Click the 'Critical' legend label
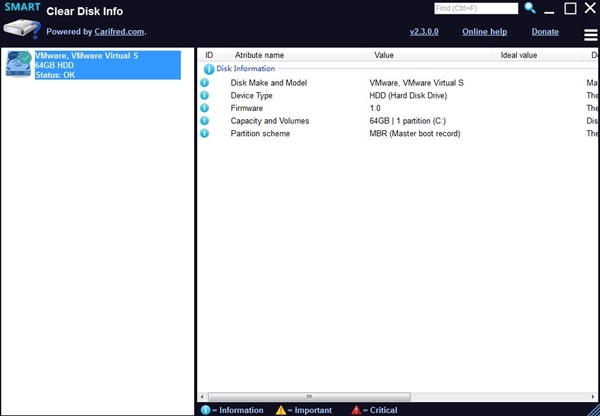600x416 pixels. [383, 410]
